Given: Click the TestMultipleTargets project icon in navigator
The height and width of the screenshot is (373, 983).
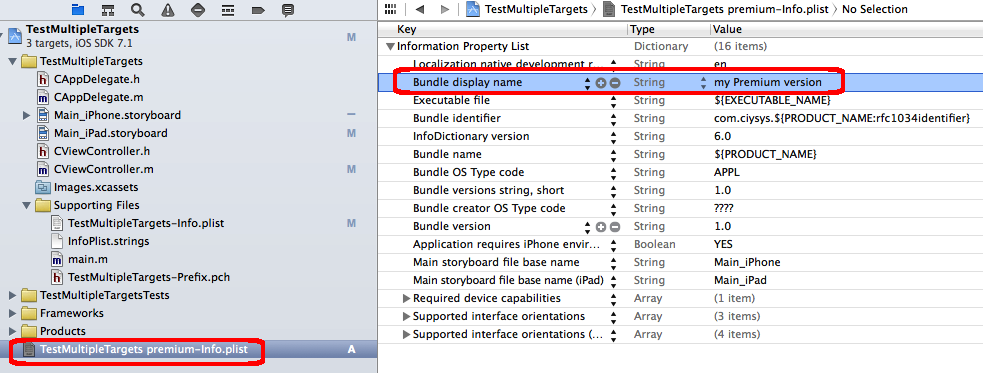Looking at the screenshot, I should (x=14, y=36).
